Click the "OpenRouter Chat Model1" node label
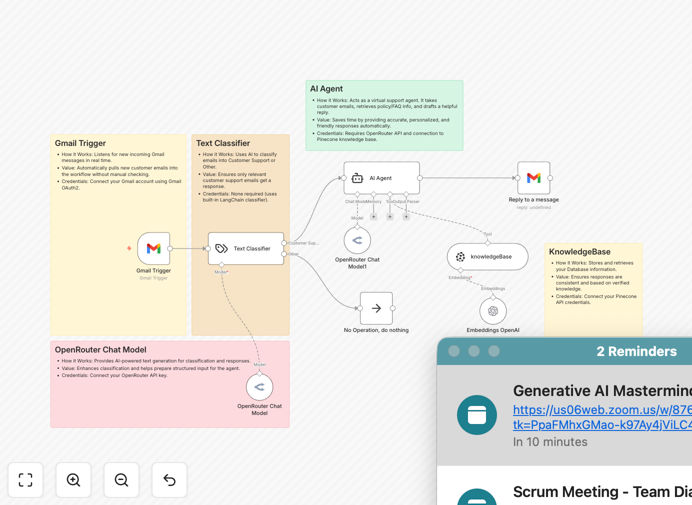 click(357, 263)
